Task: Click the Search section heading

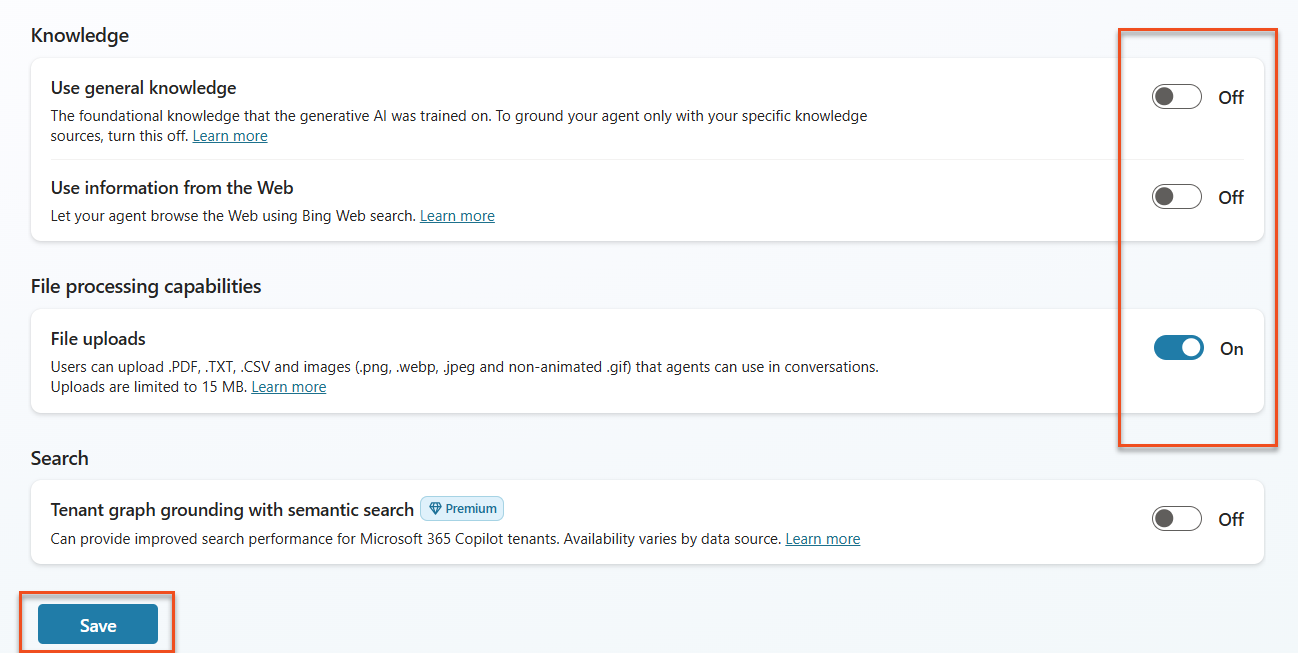Action: [59, 458]
